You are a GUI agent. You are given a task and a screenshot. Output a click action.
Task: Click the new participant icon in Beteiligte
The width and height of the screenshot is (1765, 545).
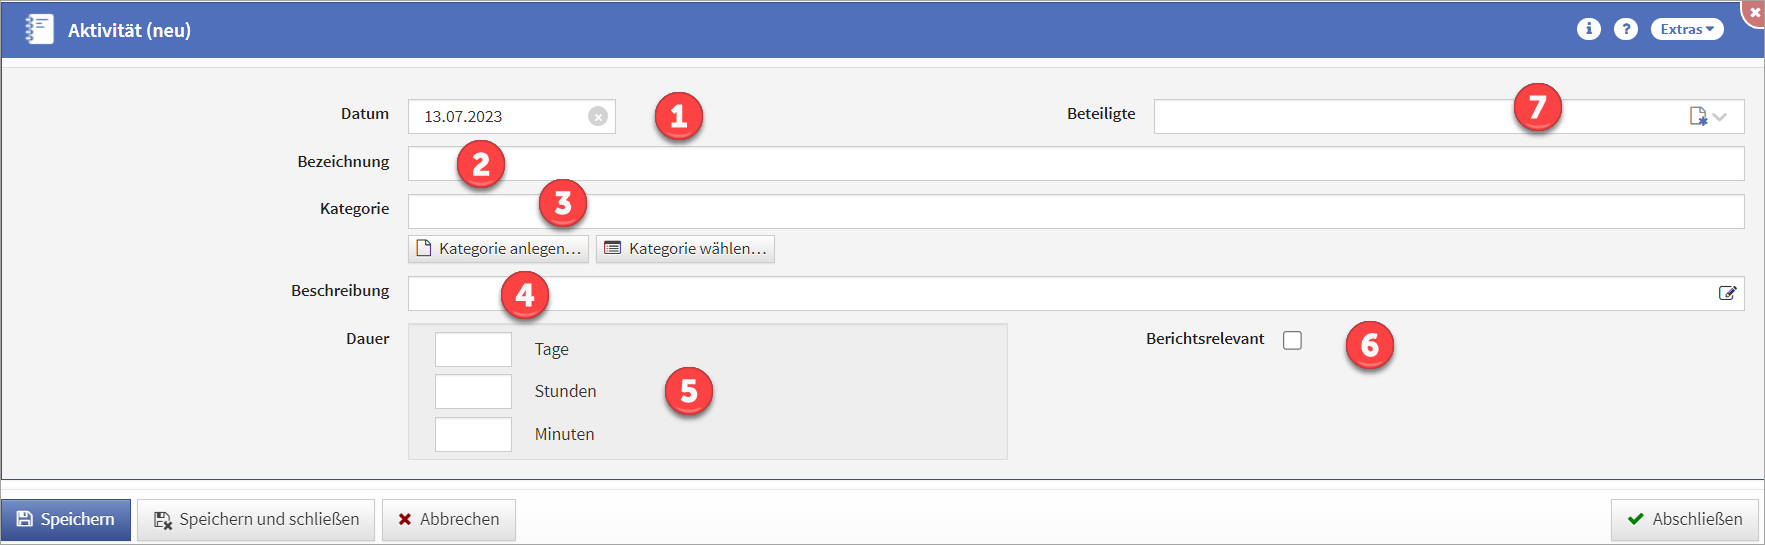click(1697, 117)
